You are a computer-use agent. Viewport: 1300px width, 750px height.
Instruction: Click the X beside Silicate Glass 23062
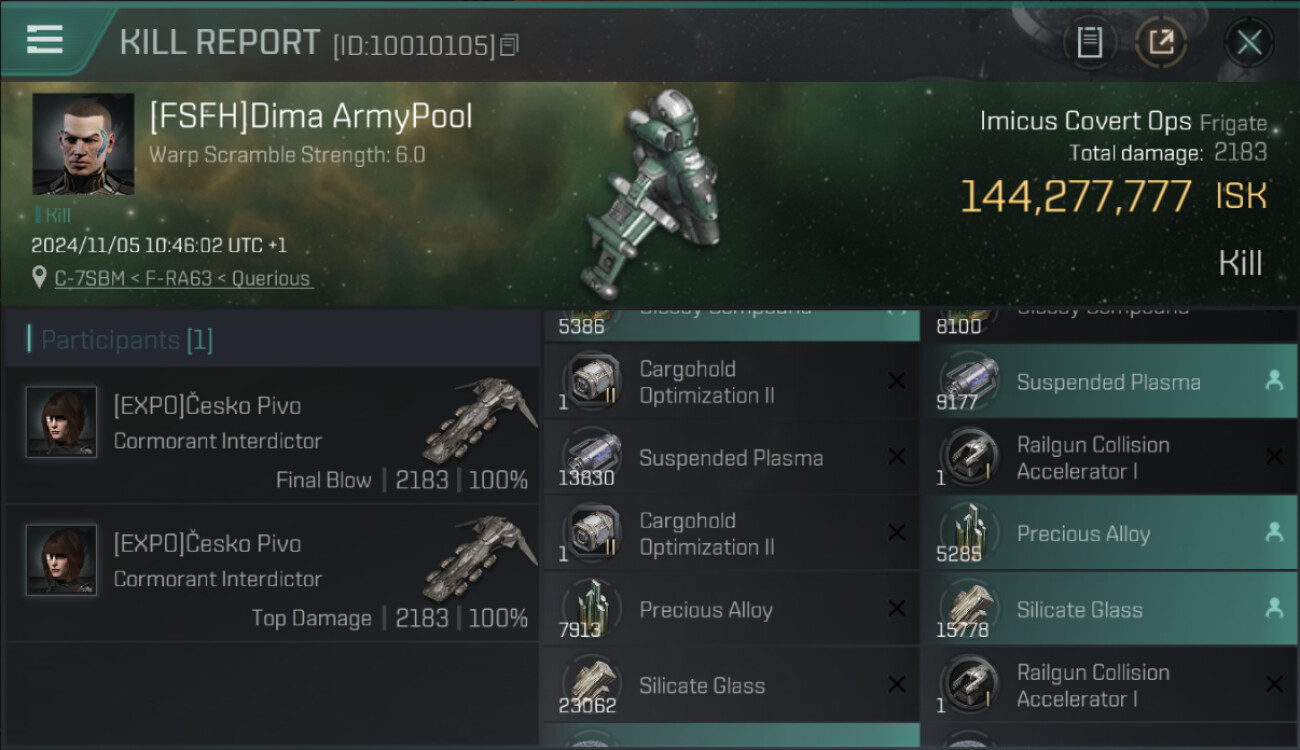point(896,685)
